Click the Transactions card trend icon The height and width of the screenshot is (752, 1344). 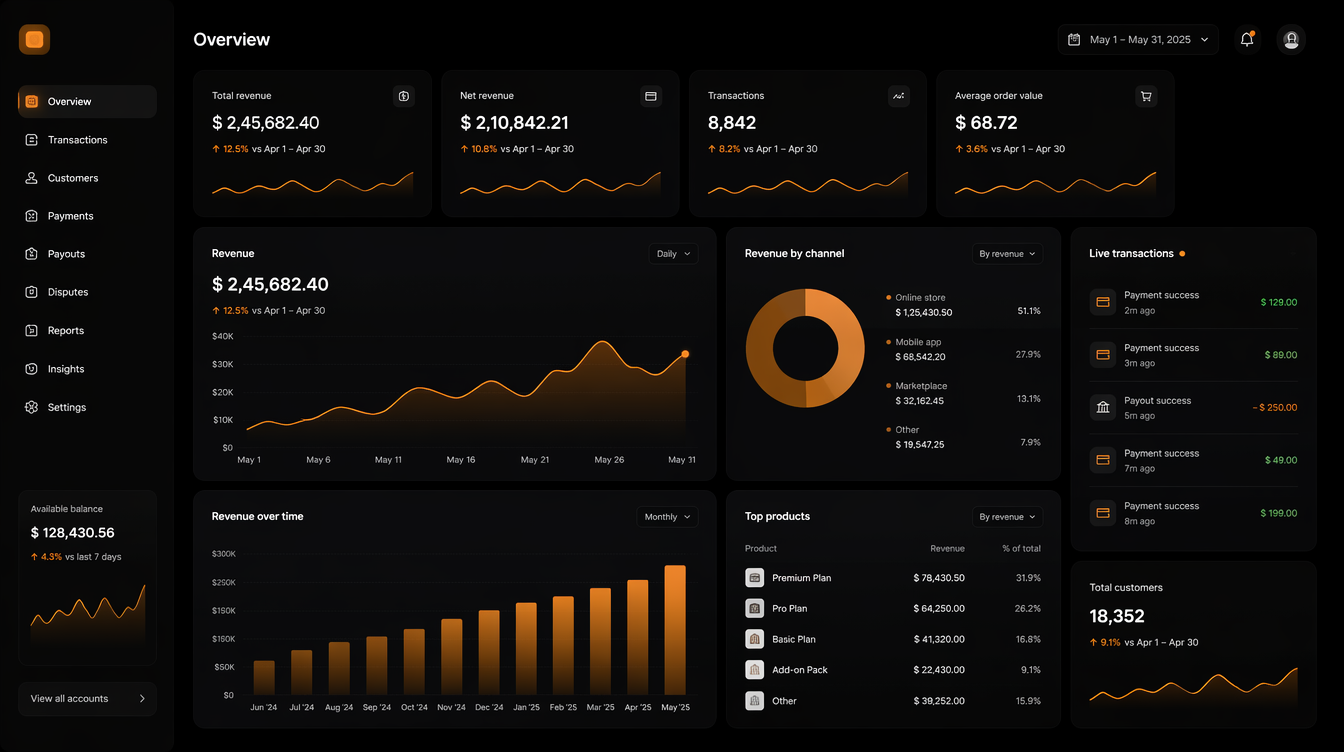(899, 96)
